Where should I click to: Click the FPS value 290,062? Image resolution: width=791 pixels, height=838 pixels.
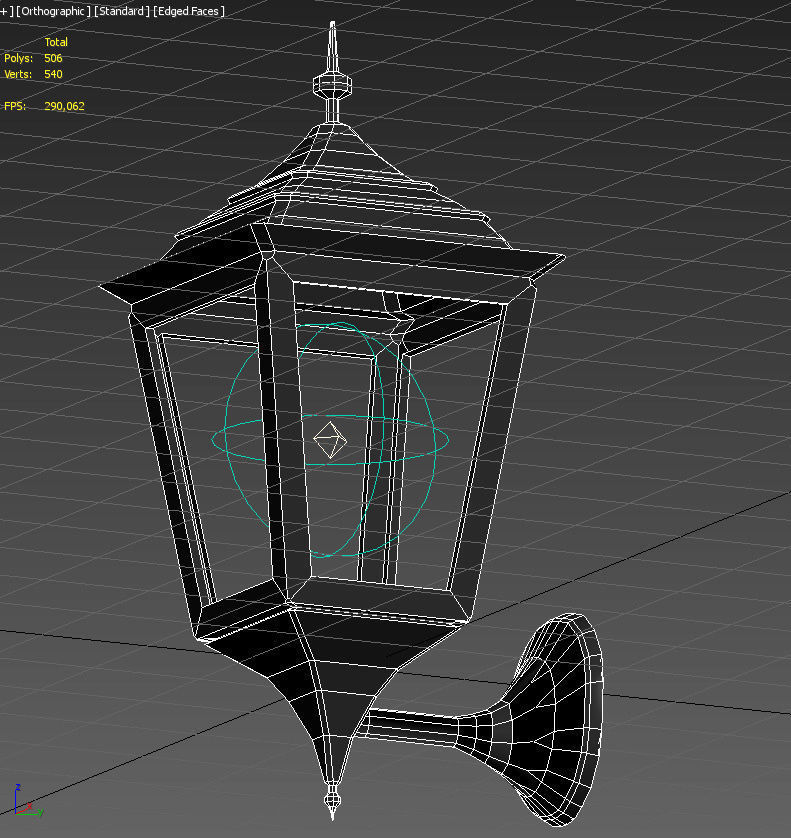pyautogui.click(x=65, y=106)
